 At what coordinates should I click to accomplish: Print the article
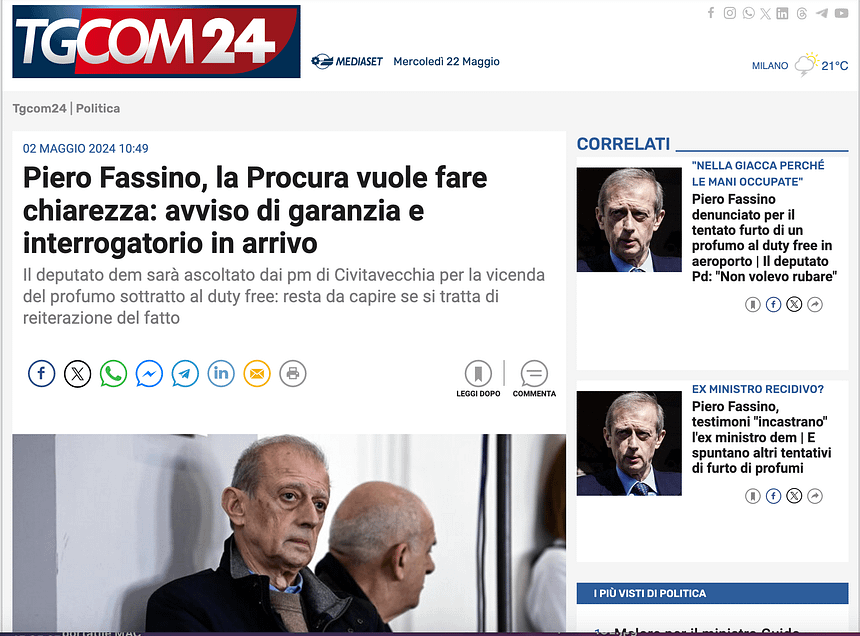pyautogui.click(x=293, y=373)
